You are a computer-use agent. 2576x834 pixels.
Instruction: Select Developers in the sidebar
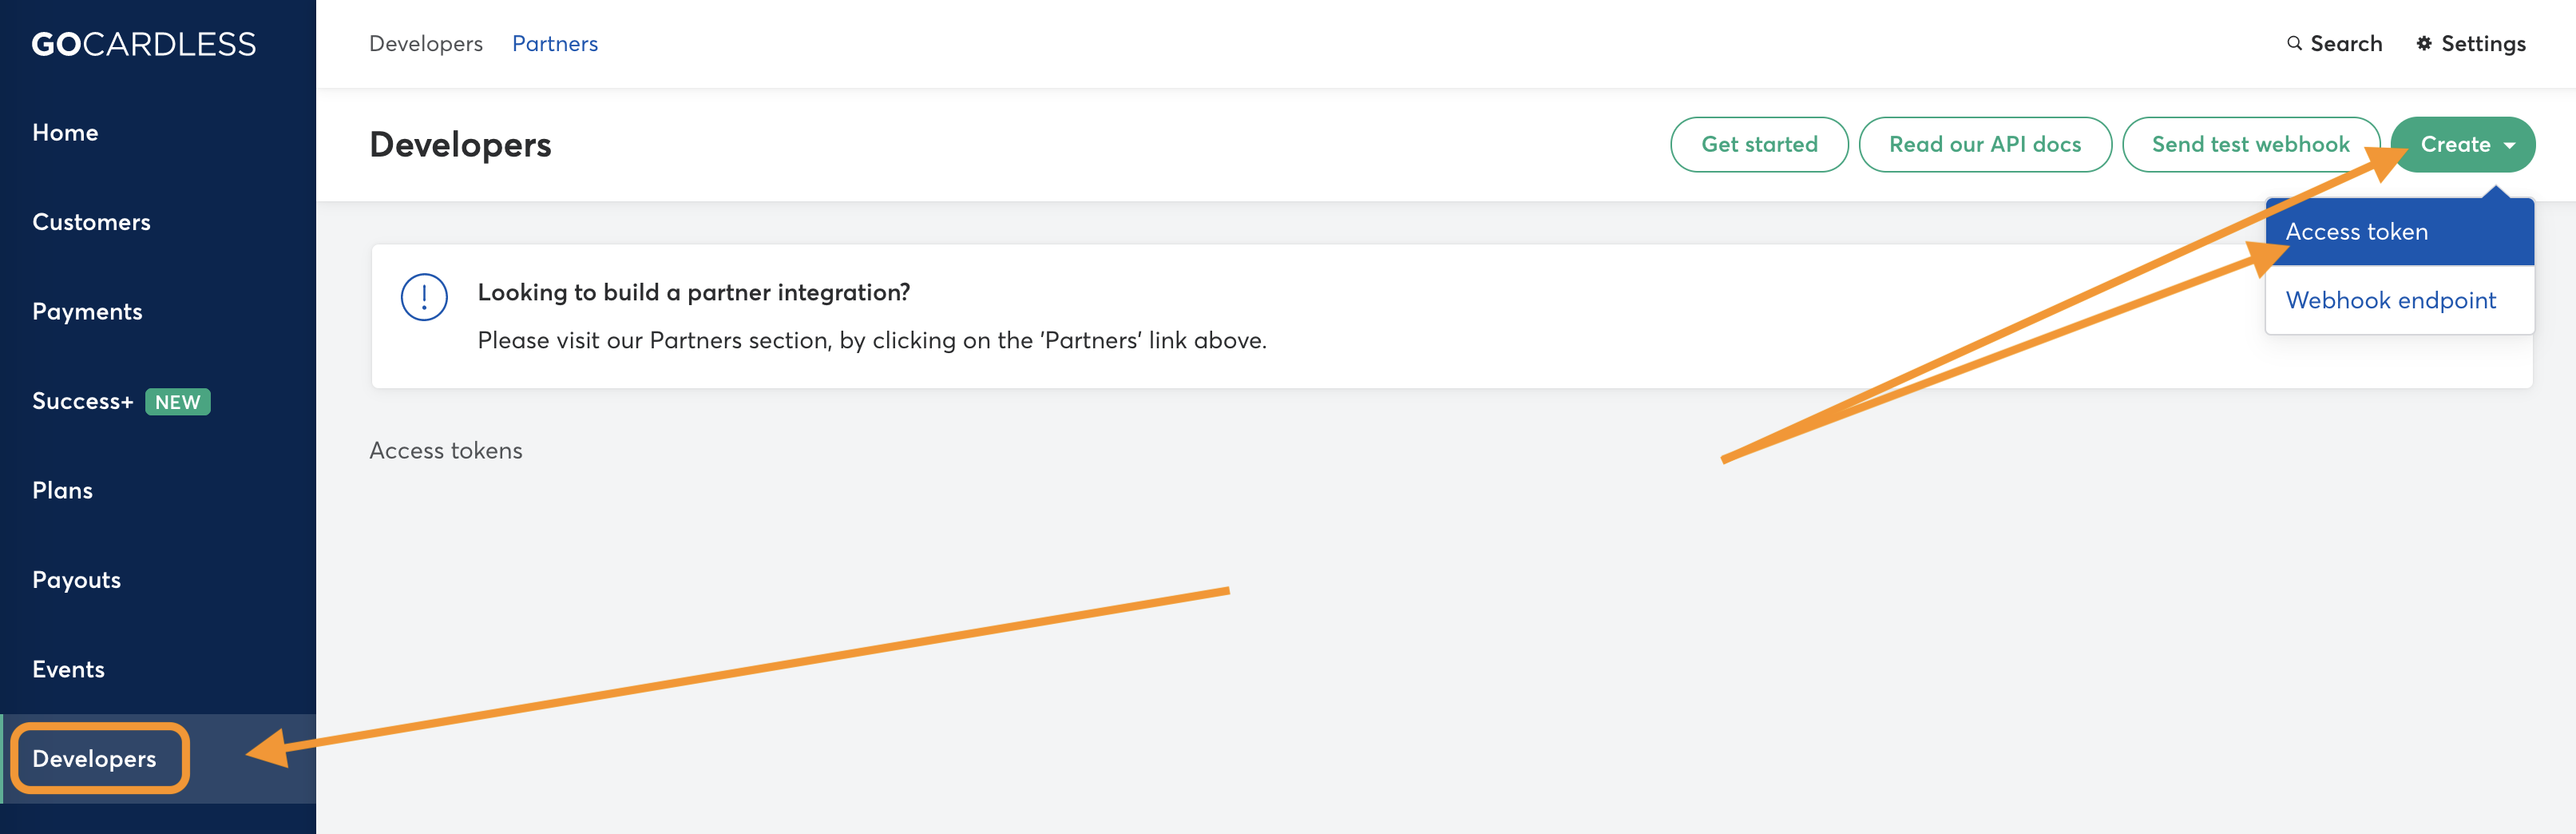tap(94, 759)
